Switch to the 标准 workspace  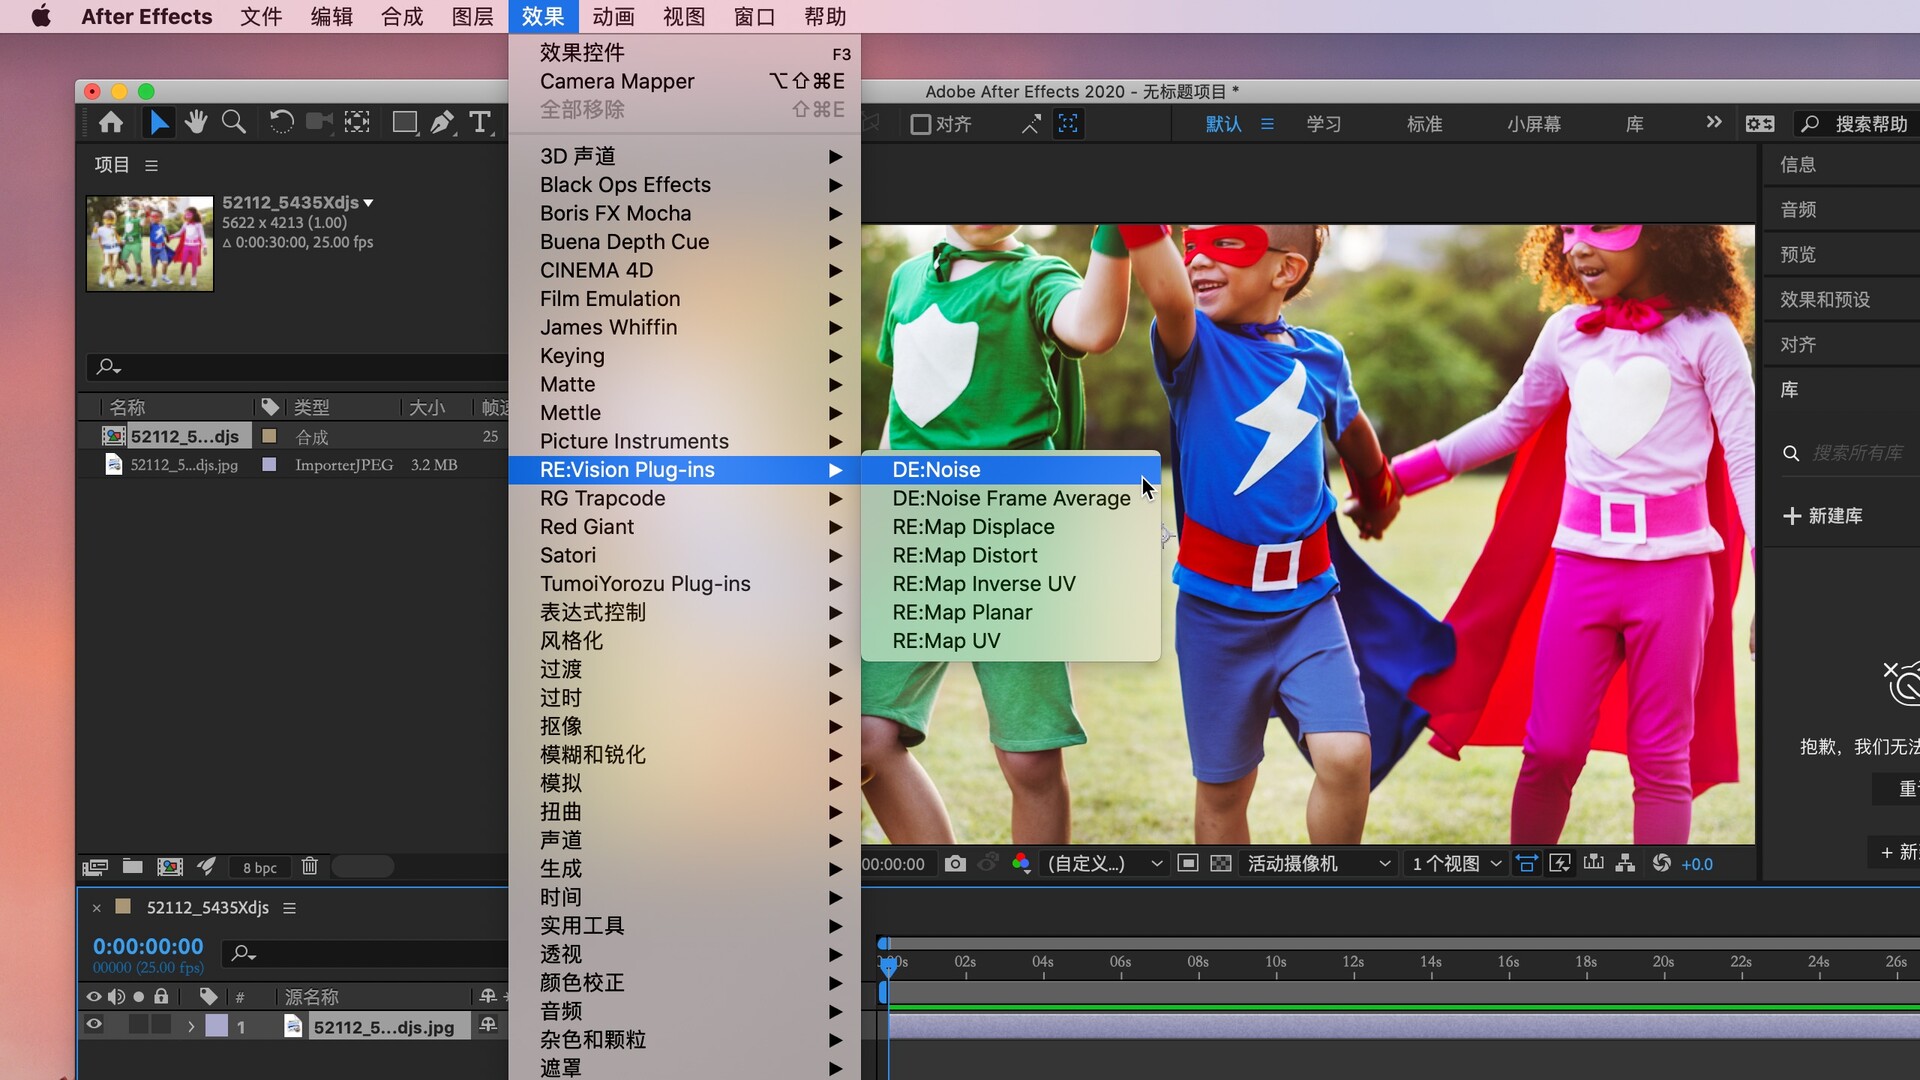[1424, 124]
